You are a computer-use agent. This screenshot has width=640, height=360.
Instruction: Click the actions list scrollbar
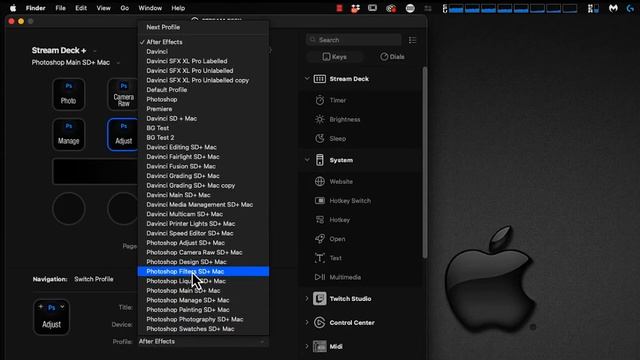tap(424, 163)
